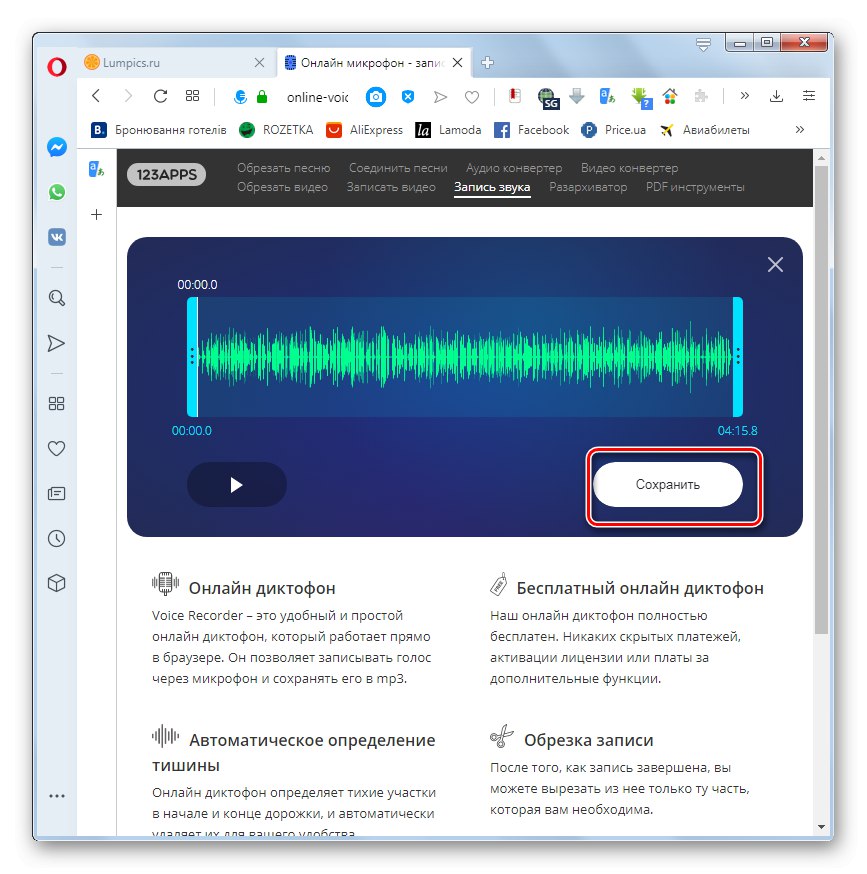867x874 pixels.
Task: Open Аудио конвертер menu item
Action: tap(514, 168)
